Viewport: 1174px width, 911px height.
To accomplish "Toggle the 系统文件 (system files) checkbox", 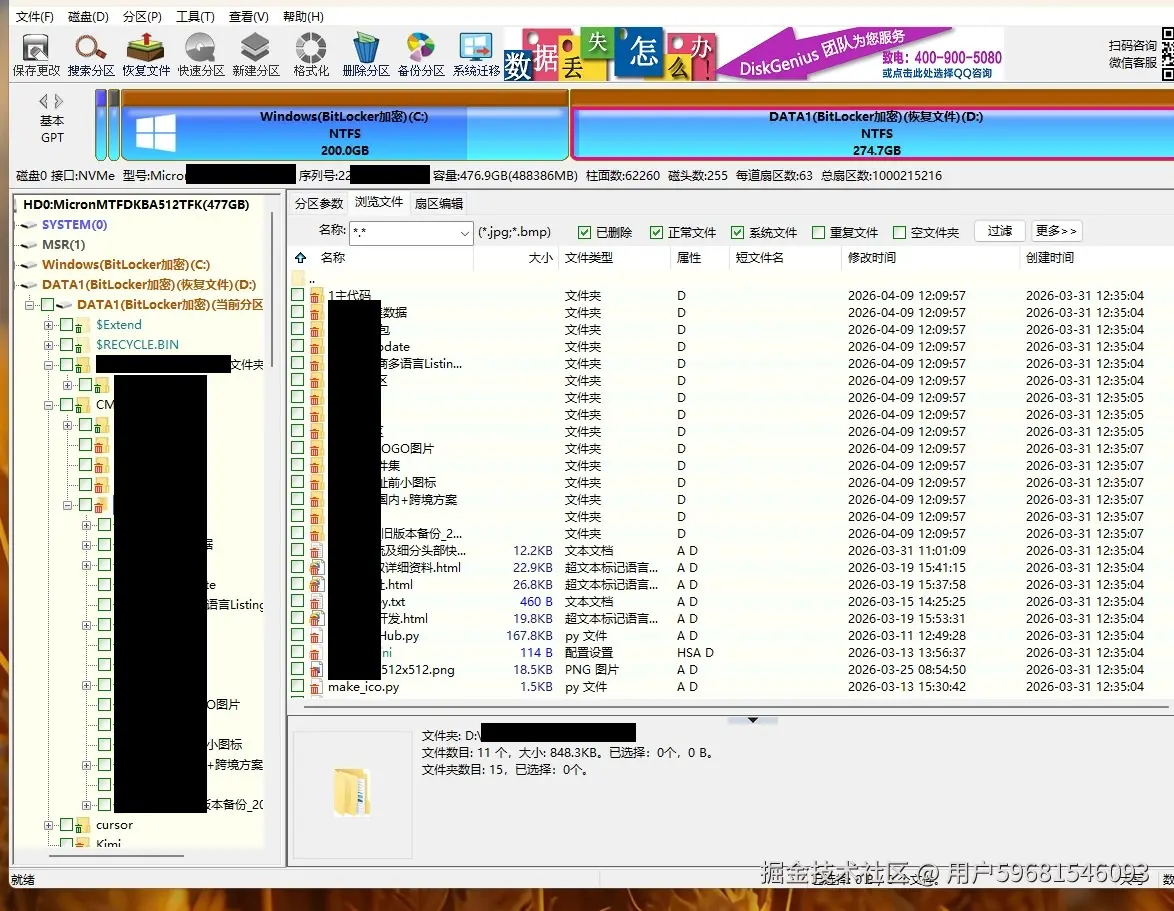I will pos(737,232).
